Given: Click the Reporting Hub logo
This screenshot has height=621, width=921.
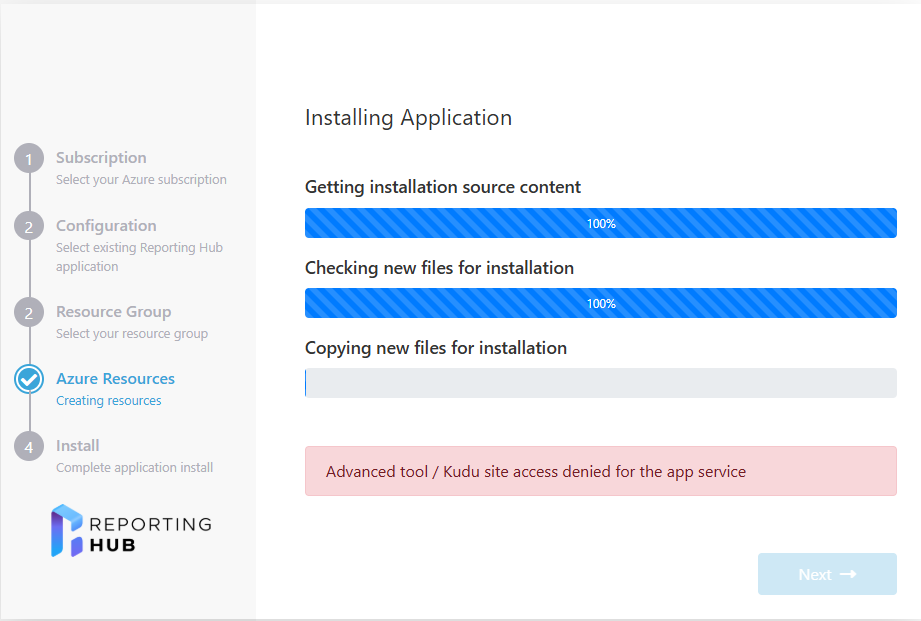Looking at the screenshot, I should [131, 531].
